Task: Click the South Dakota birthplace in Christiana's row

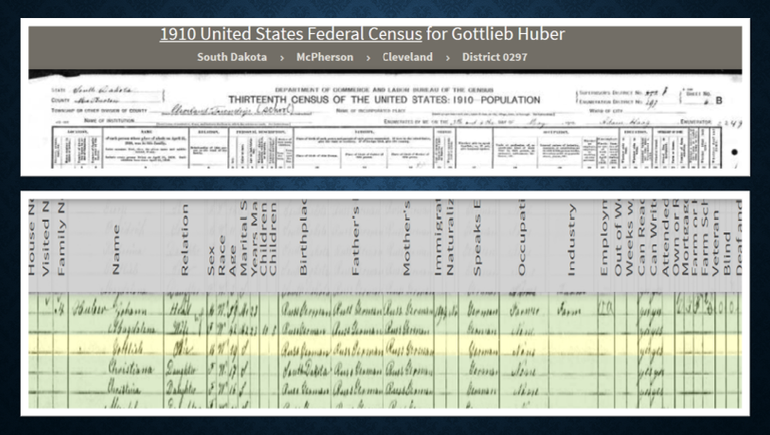Action: [x=305, y=370]
